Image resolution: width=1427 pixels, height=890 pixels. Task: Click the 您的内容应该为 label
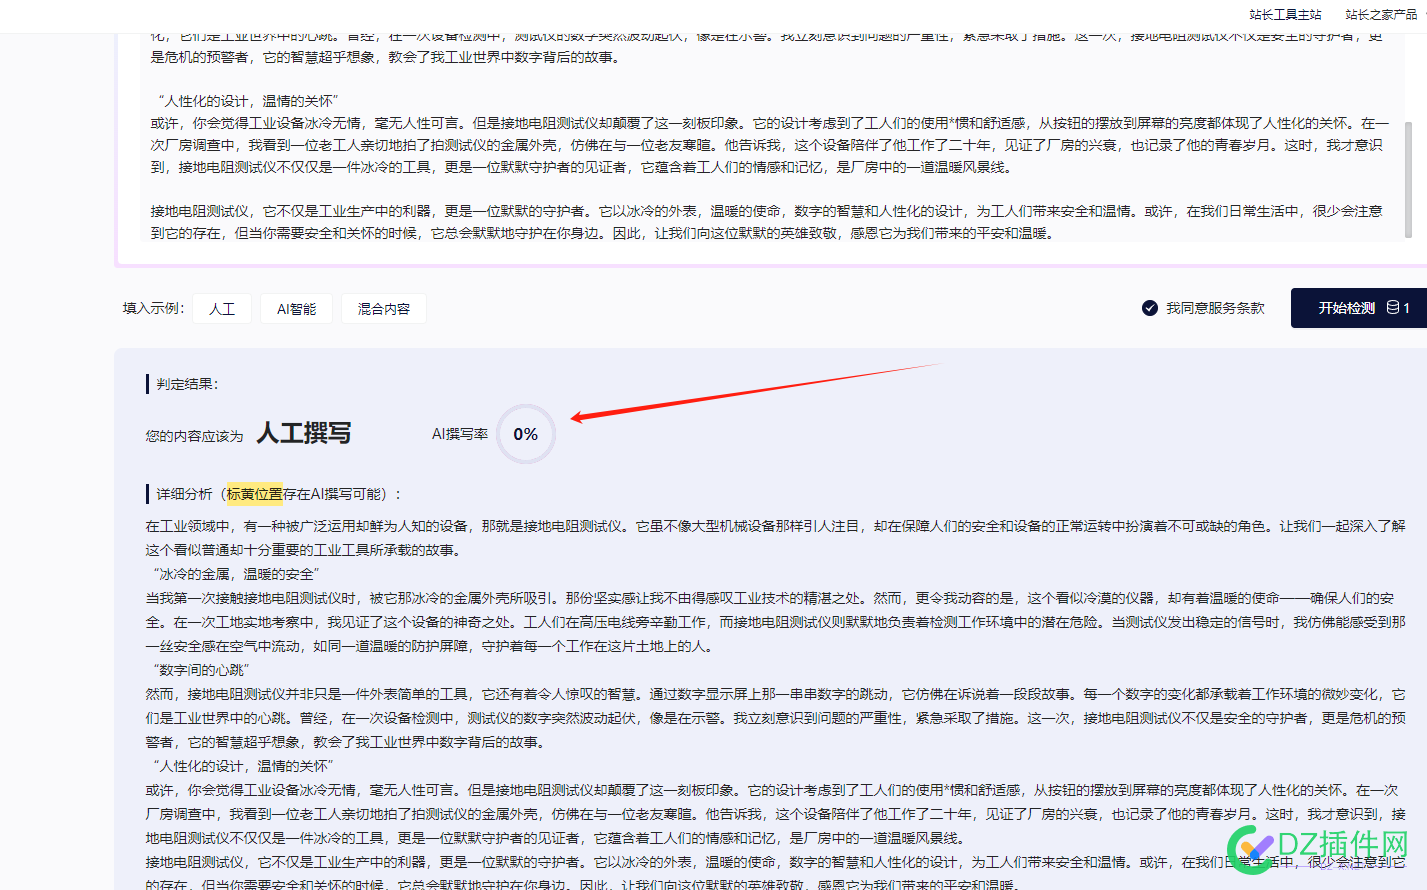(x=194, y=436)
